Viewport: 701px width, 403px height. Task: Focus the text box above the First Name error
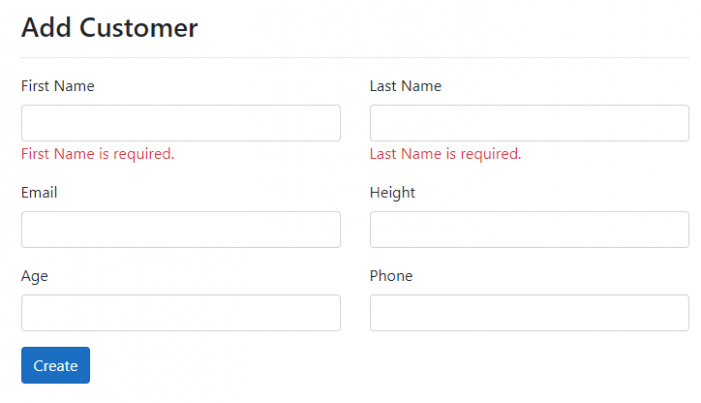coord(180,123)
